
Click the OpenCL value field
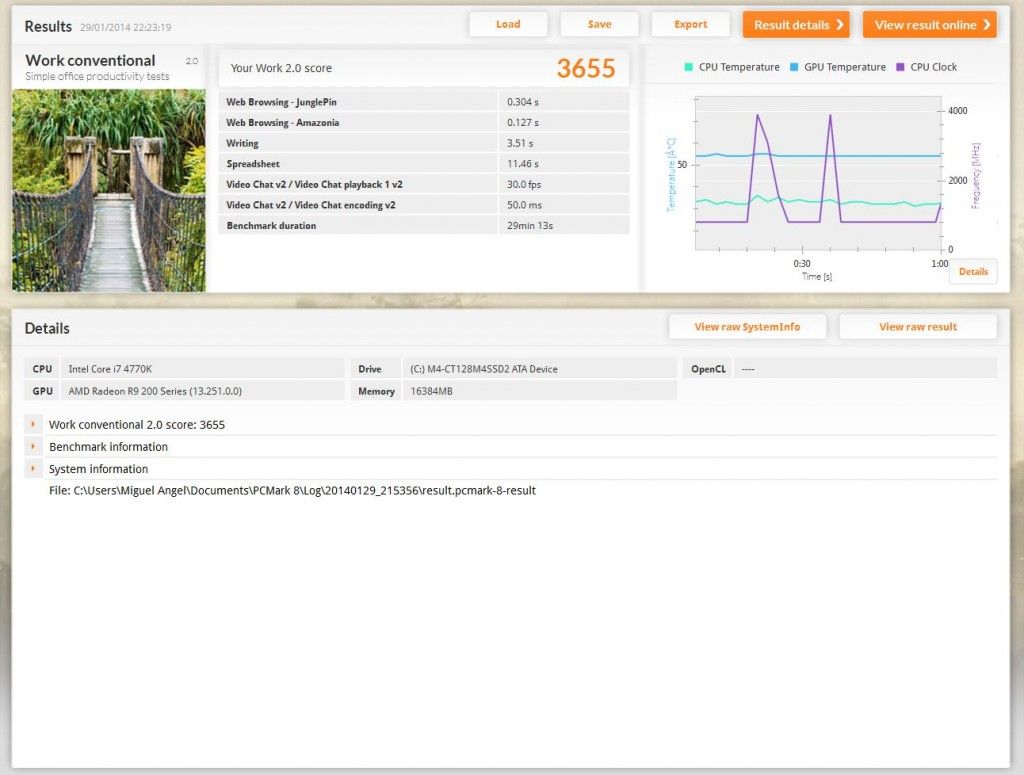click(865, 369)
